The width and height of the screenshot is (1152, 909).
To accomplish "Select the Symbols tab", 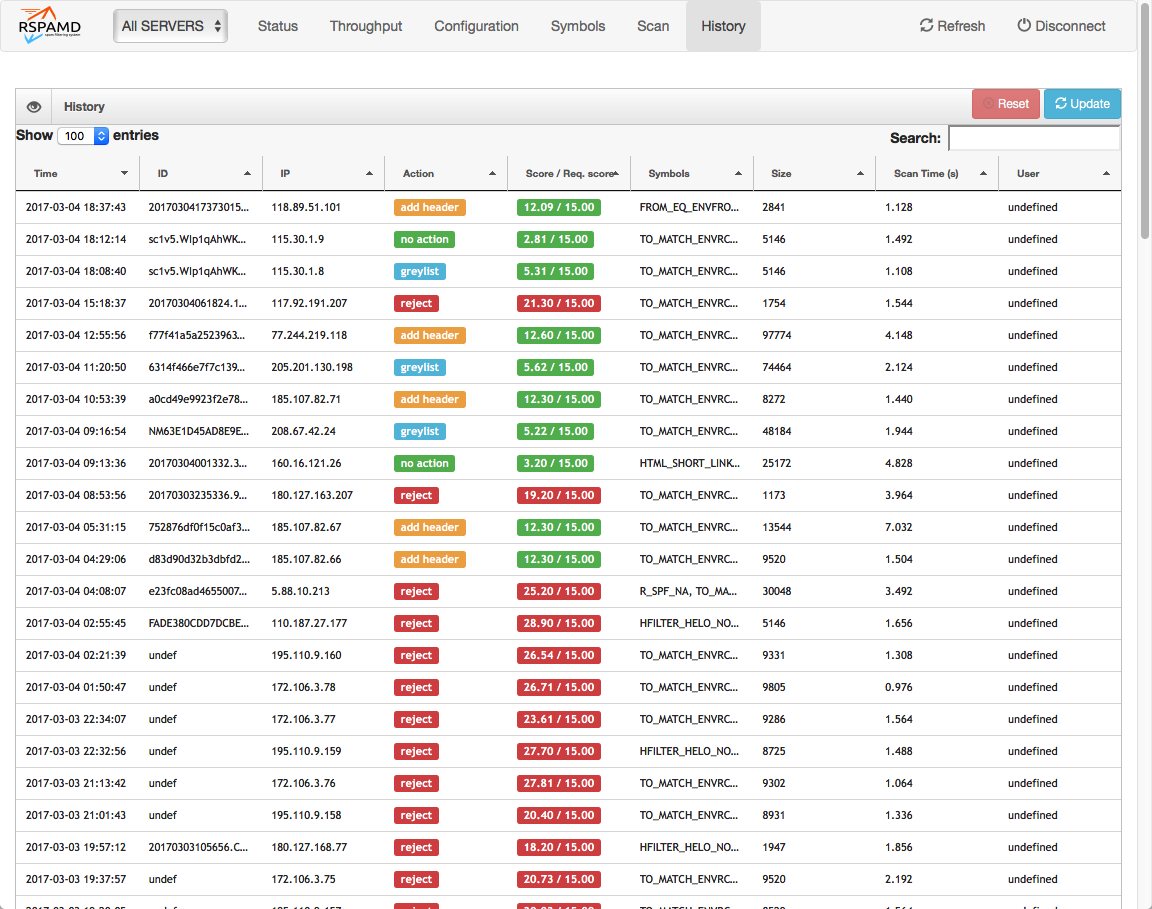I will [x=578, y=26].
